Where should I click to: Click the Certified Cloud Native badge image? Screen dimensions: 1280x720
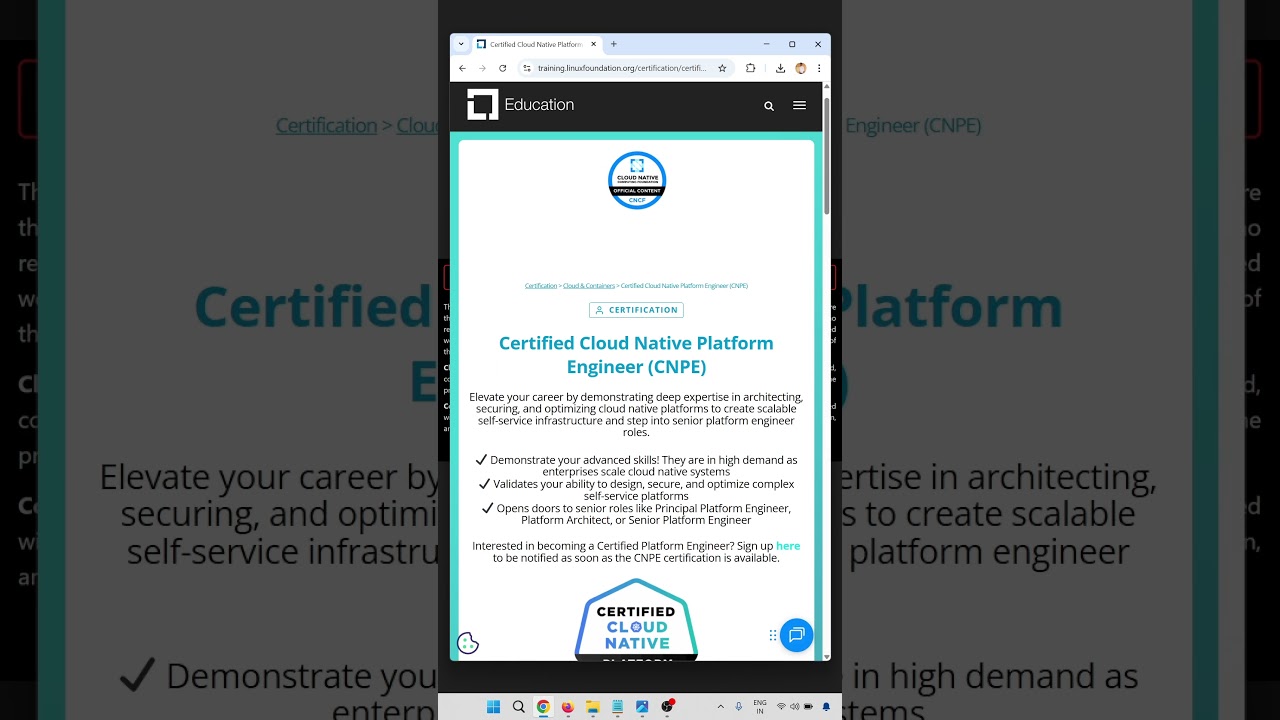tap(636, 620)
